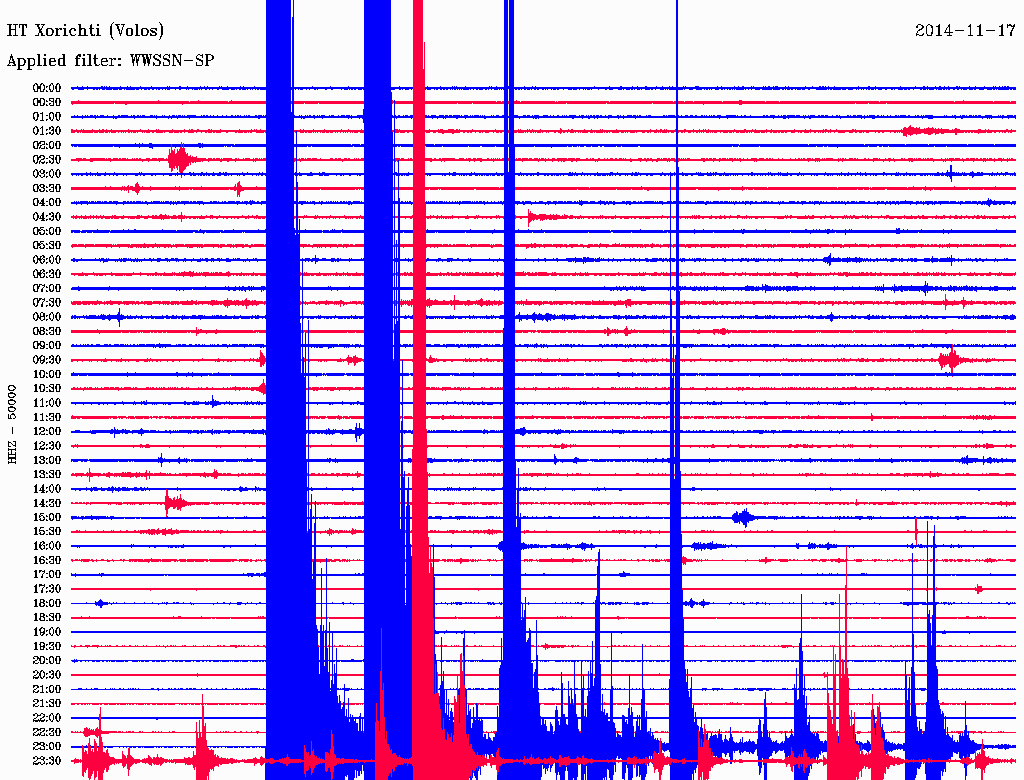Click the '17:00' time label
This screenshot has width=1024, height=780.
pyautogui.click(x=47, y=575)
